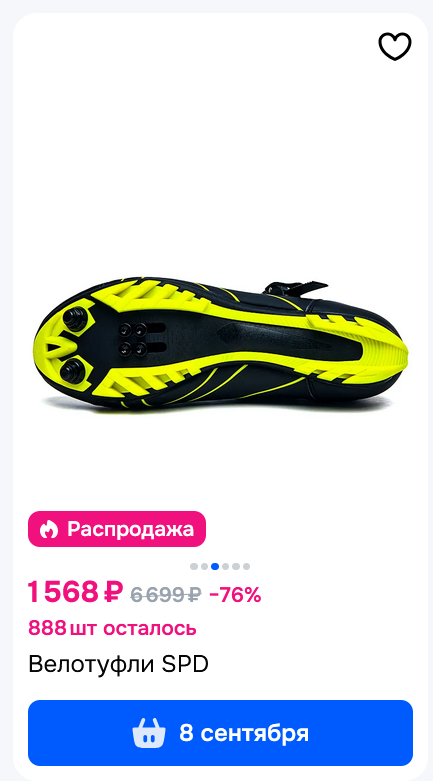433x781 pixels.
Task: Select the second image carousel dot
Action: (x=204, y=566)
